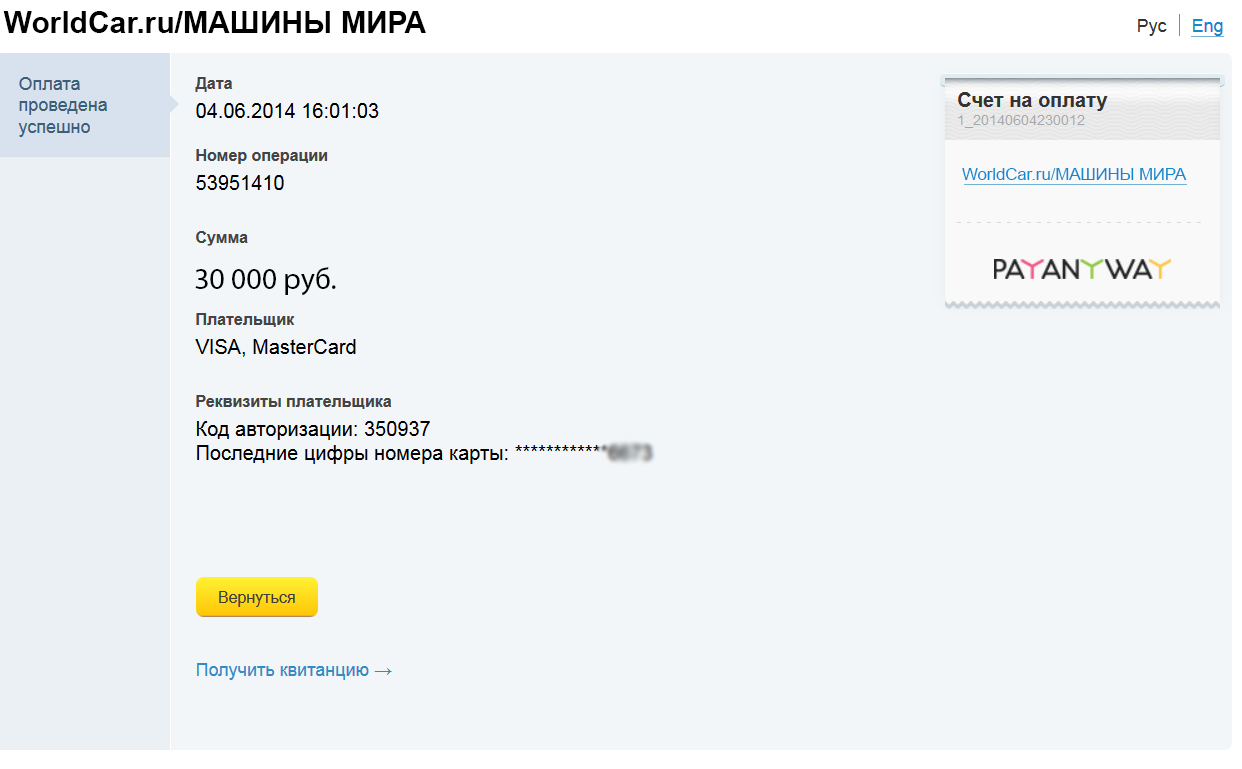Click the payer value VISA, MasterCard
Viewport: 1242px width, 769px height.
coord(276,348)
